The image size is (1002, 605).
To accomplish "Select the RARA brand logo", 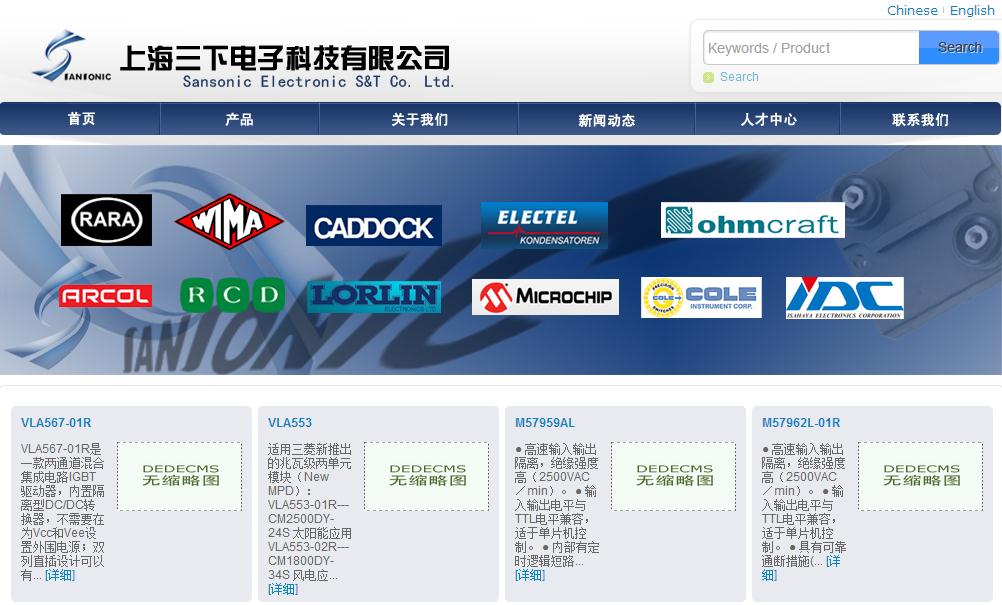I will point(106,219).
